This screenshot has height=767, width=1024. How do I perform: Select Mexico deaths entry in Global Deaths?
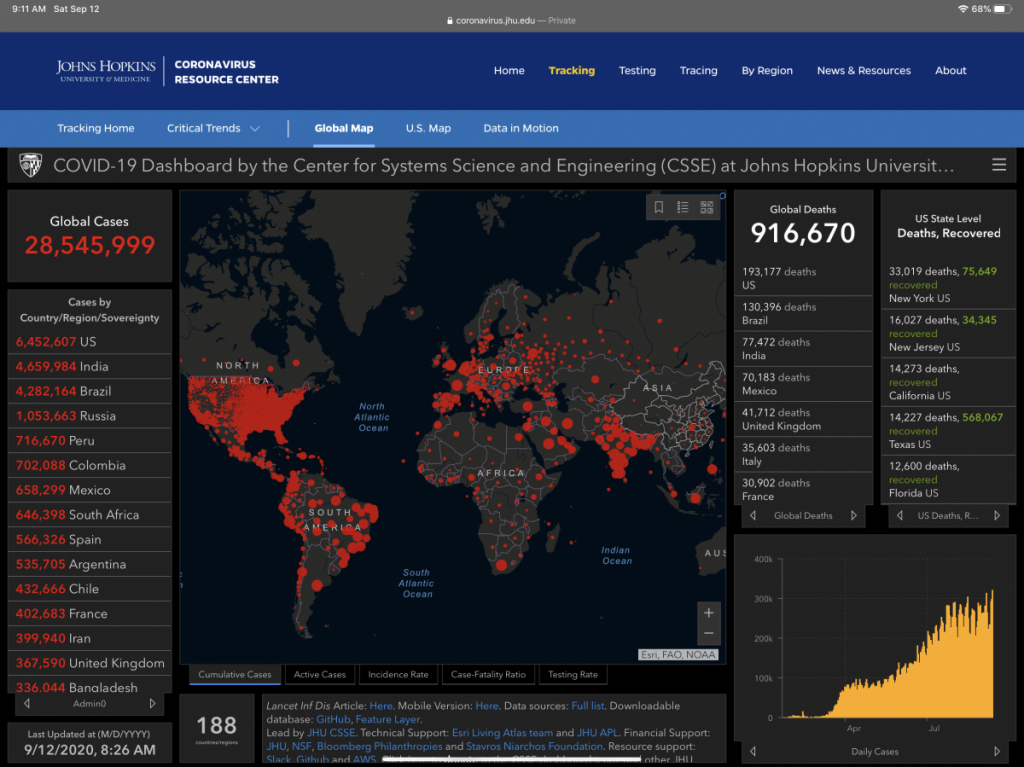[x=803, y=384]
